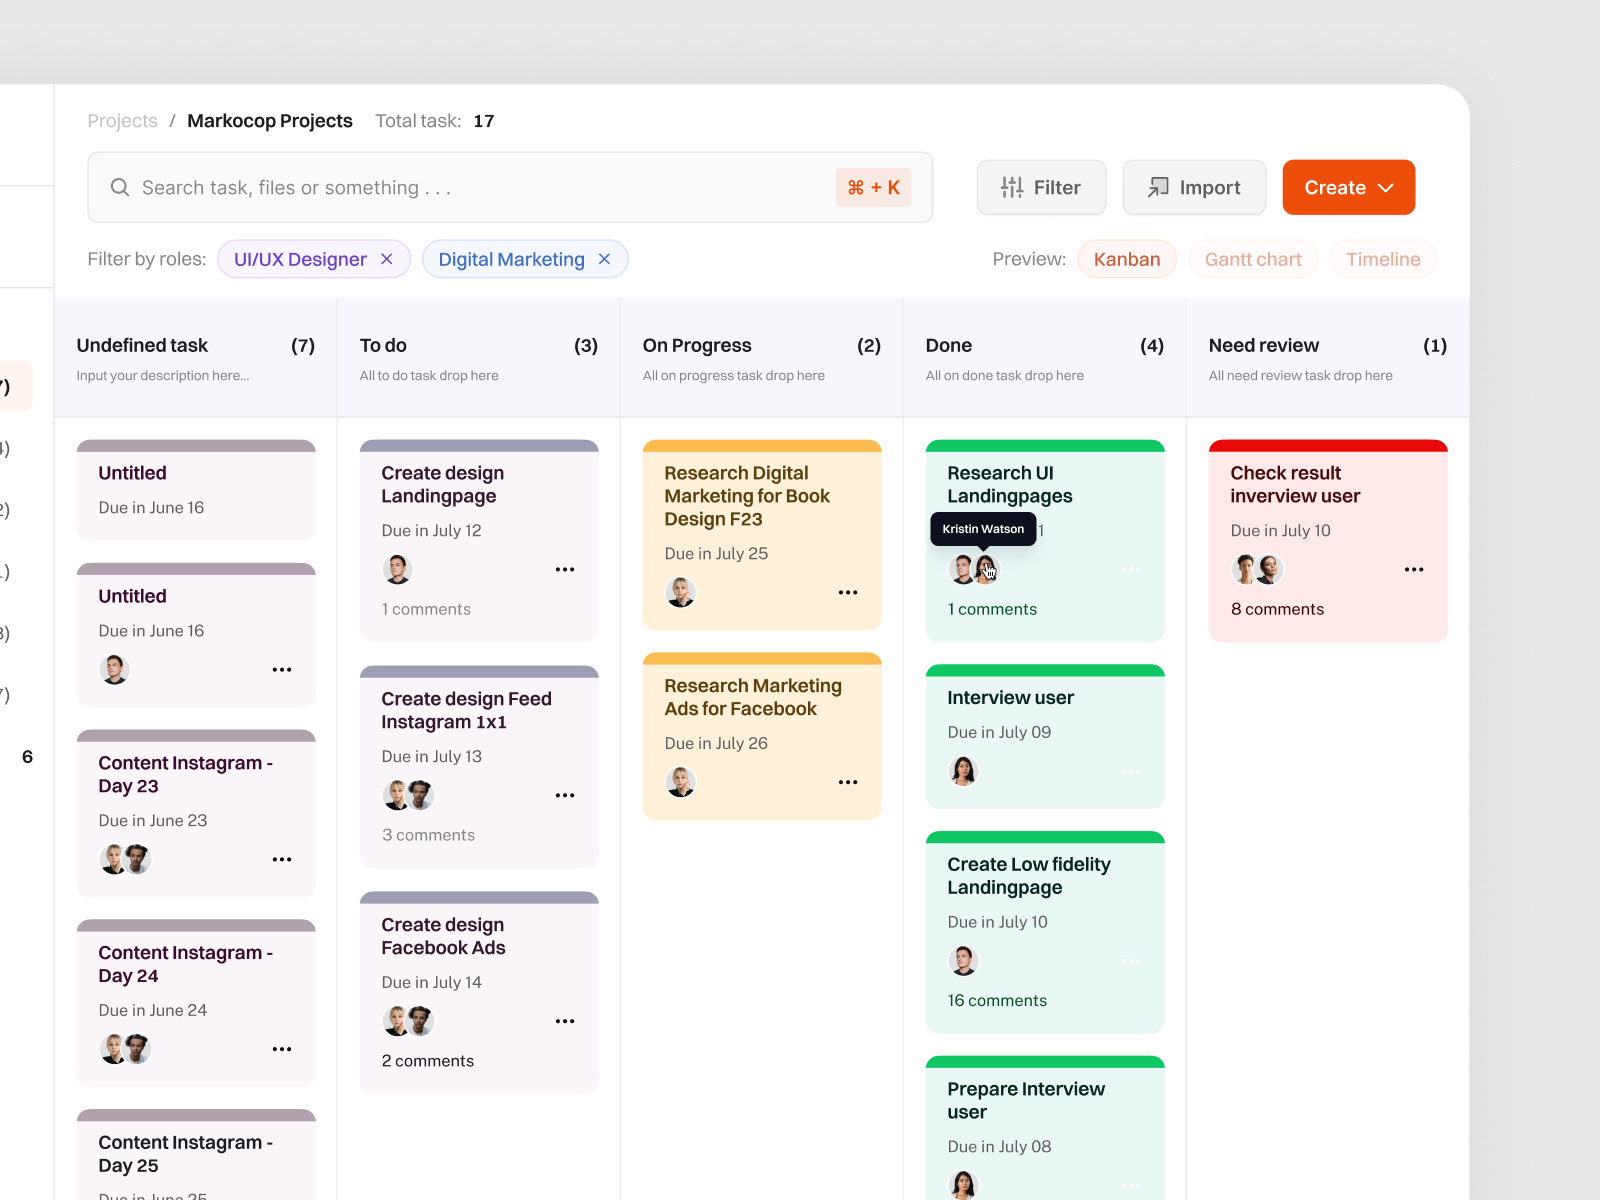Click inside the search task input field
Viewport: 1600px width, 1200px height.
click(x=400, y=187)
